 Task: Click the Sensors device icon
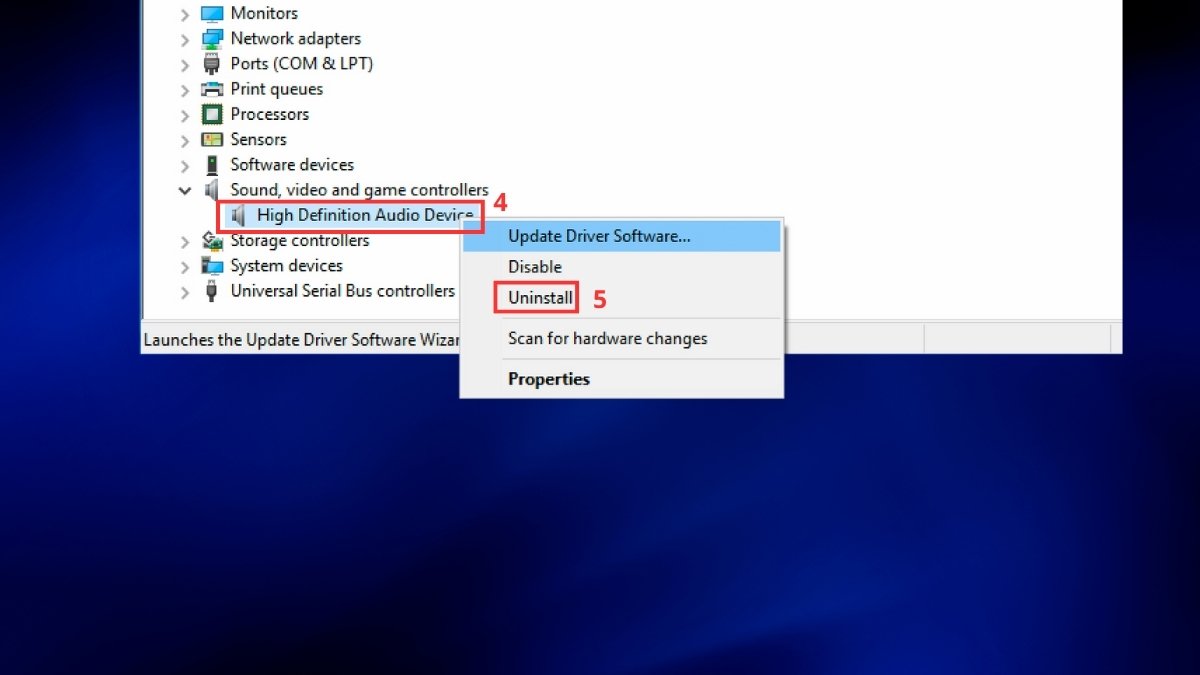(211, 139)
